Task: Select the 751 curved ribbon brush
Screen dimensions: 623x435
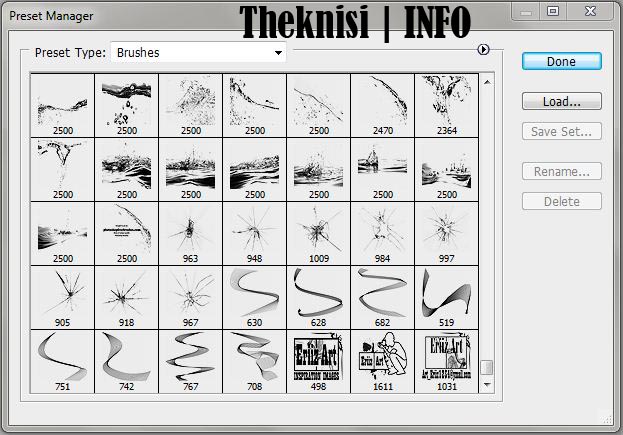Action: [x=62, y=361]
